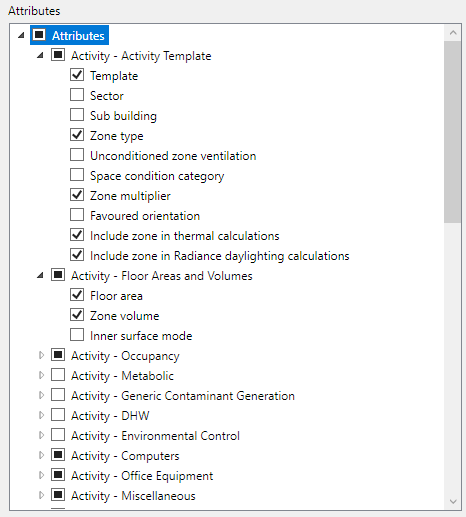Screen dimensions: 466x517
Task: Collapse the root Attributes tree node
Action: (21, 35)
